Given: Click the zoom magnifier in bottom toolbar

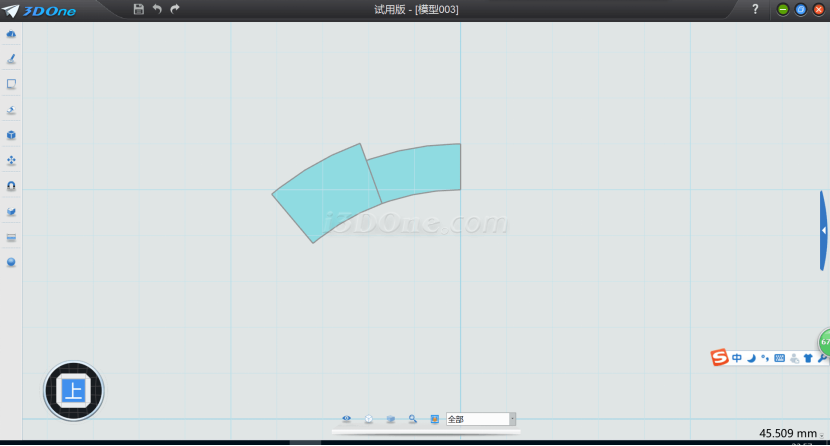Looking at the screenshot, I should point(412,419).
